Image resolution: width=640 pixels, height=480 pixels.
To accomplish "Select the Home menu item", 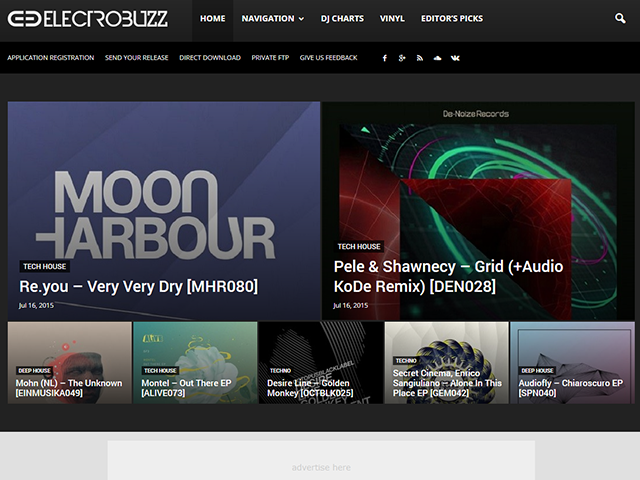I will 213,19.
